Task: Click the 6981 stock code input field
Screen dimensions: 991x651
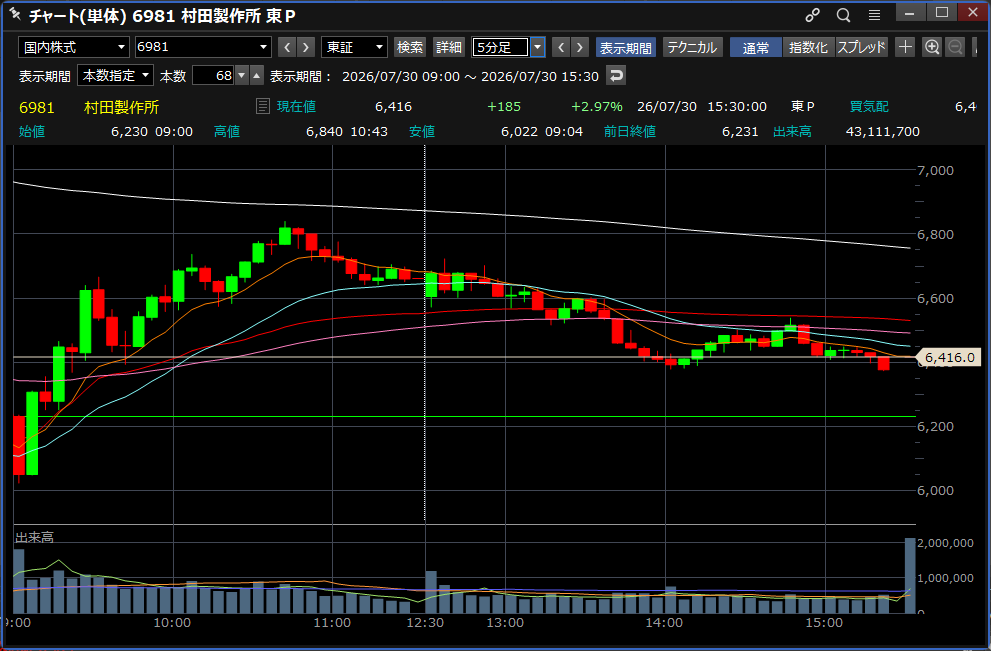Action: point(203,47)
